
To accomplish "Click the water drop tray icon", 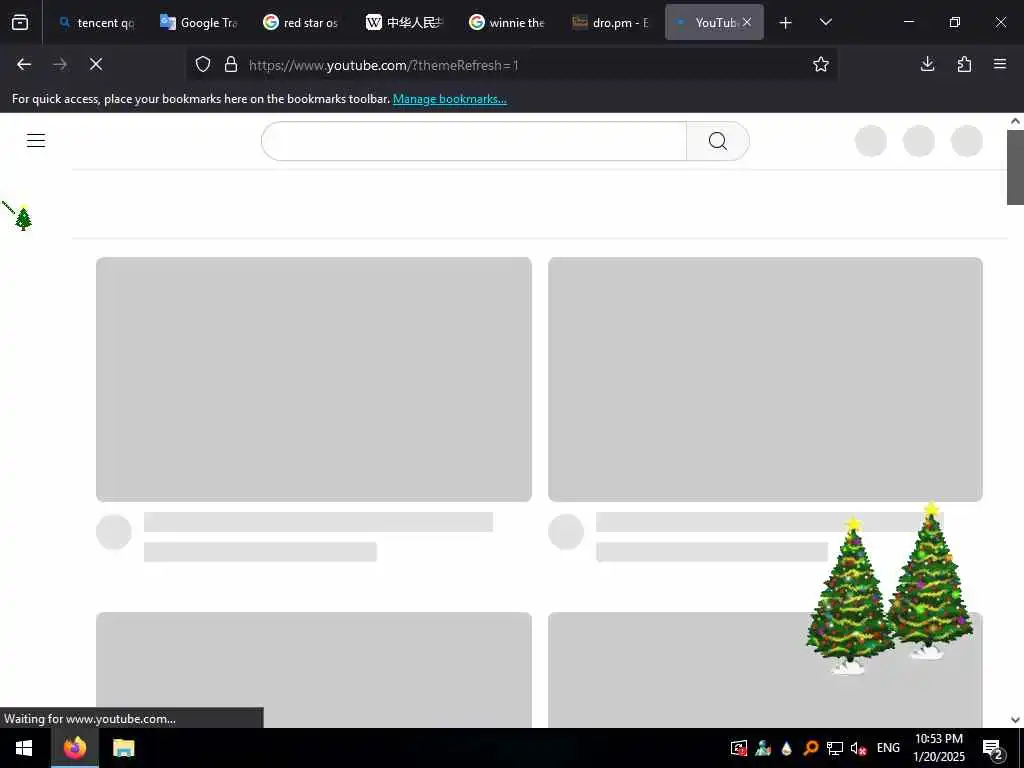I will coord(786,748).
